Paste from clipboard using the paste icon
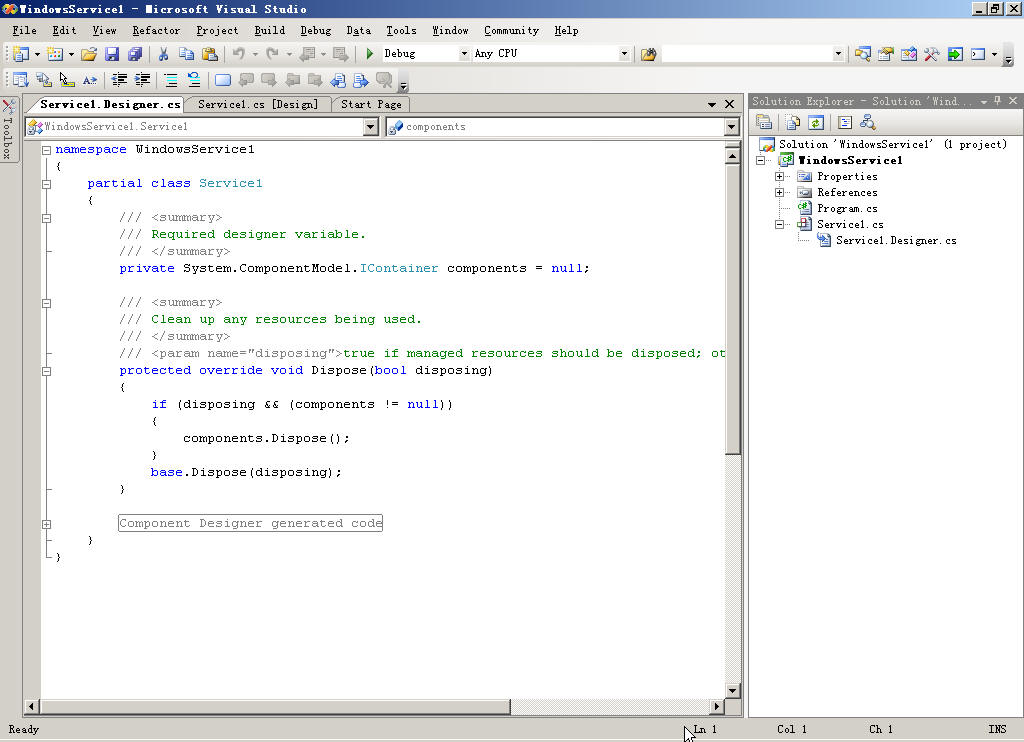 [x=209, y=54]
